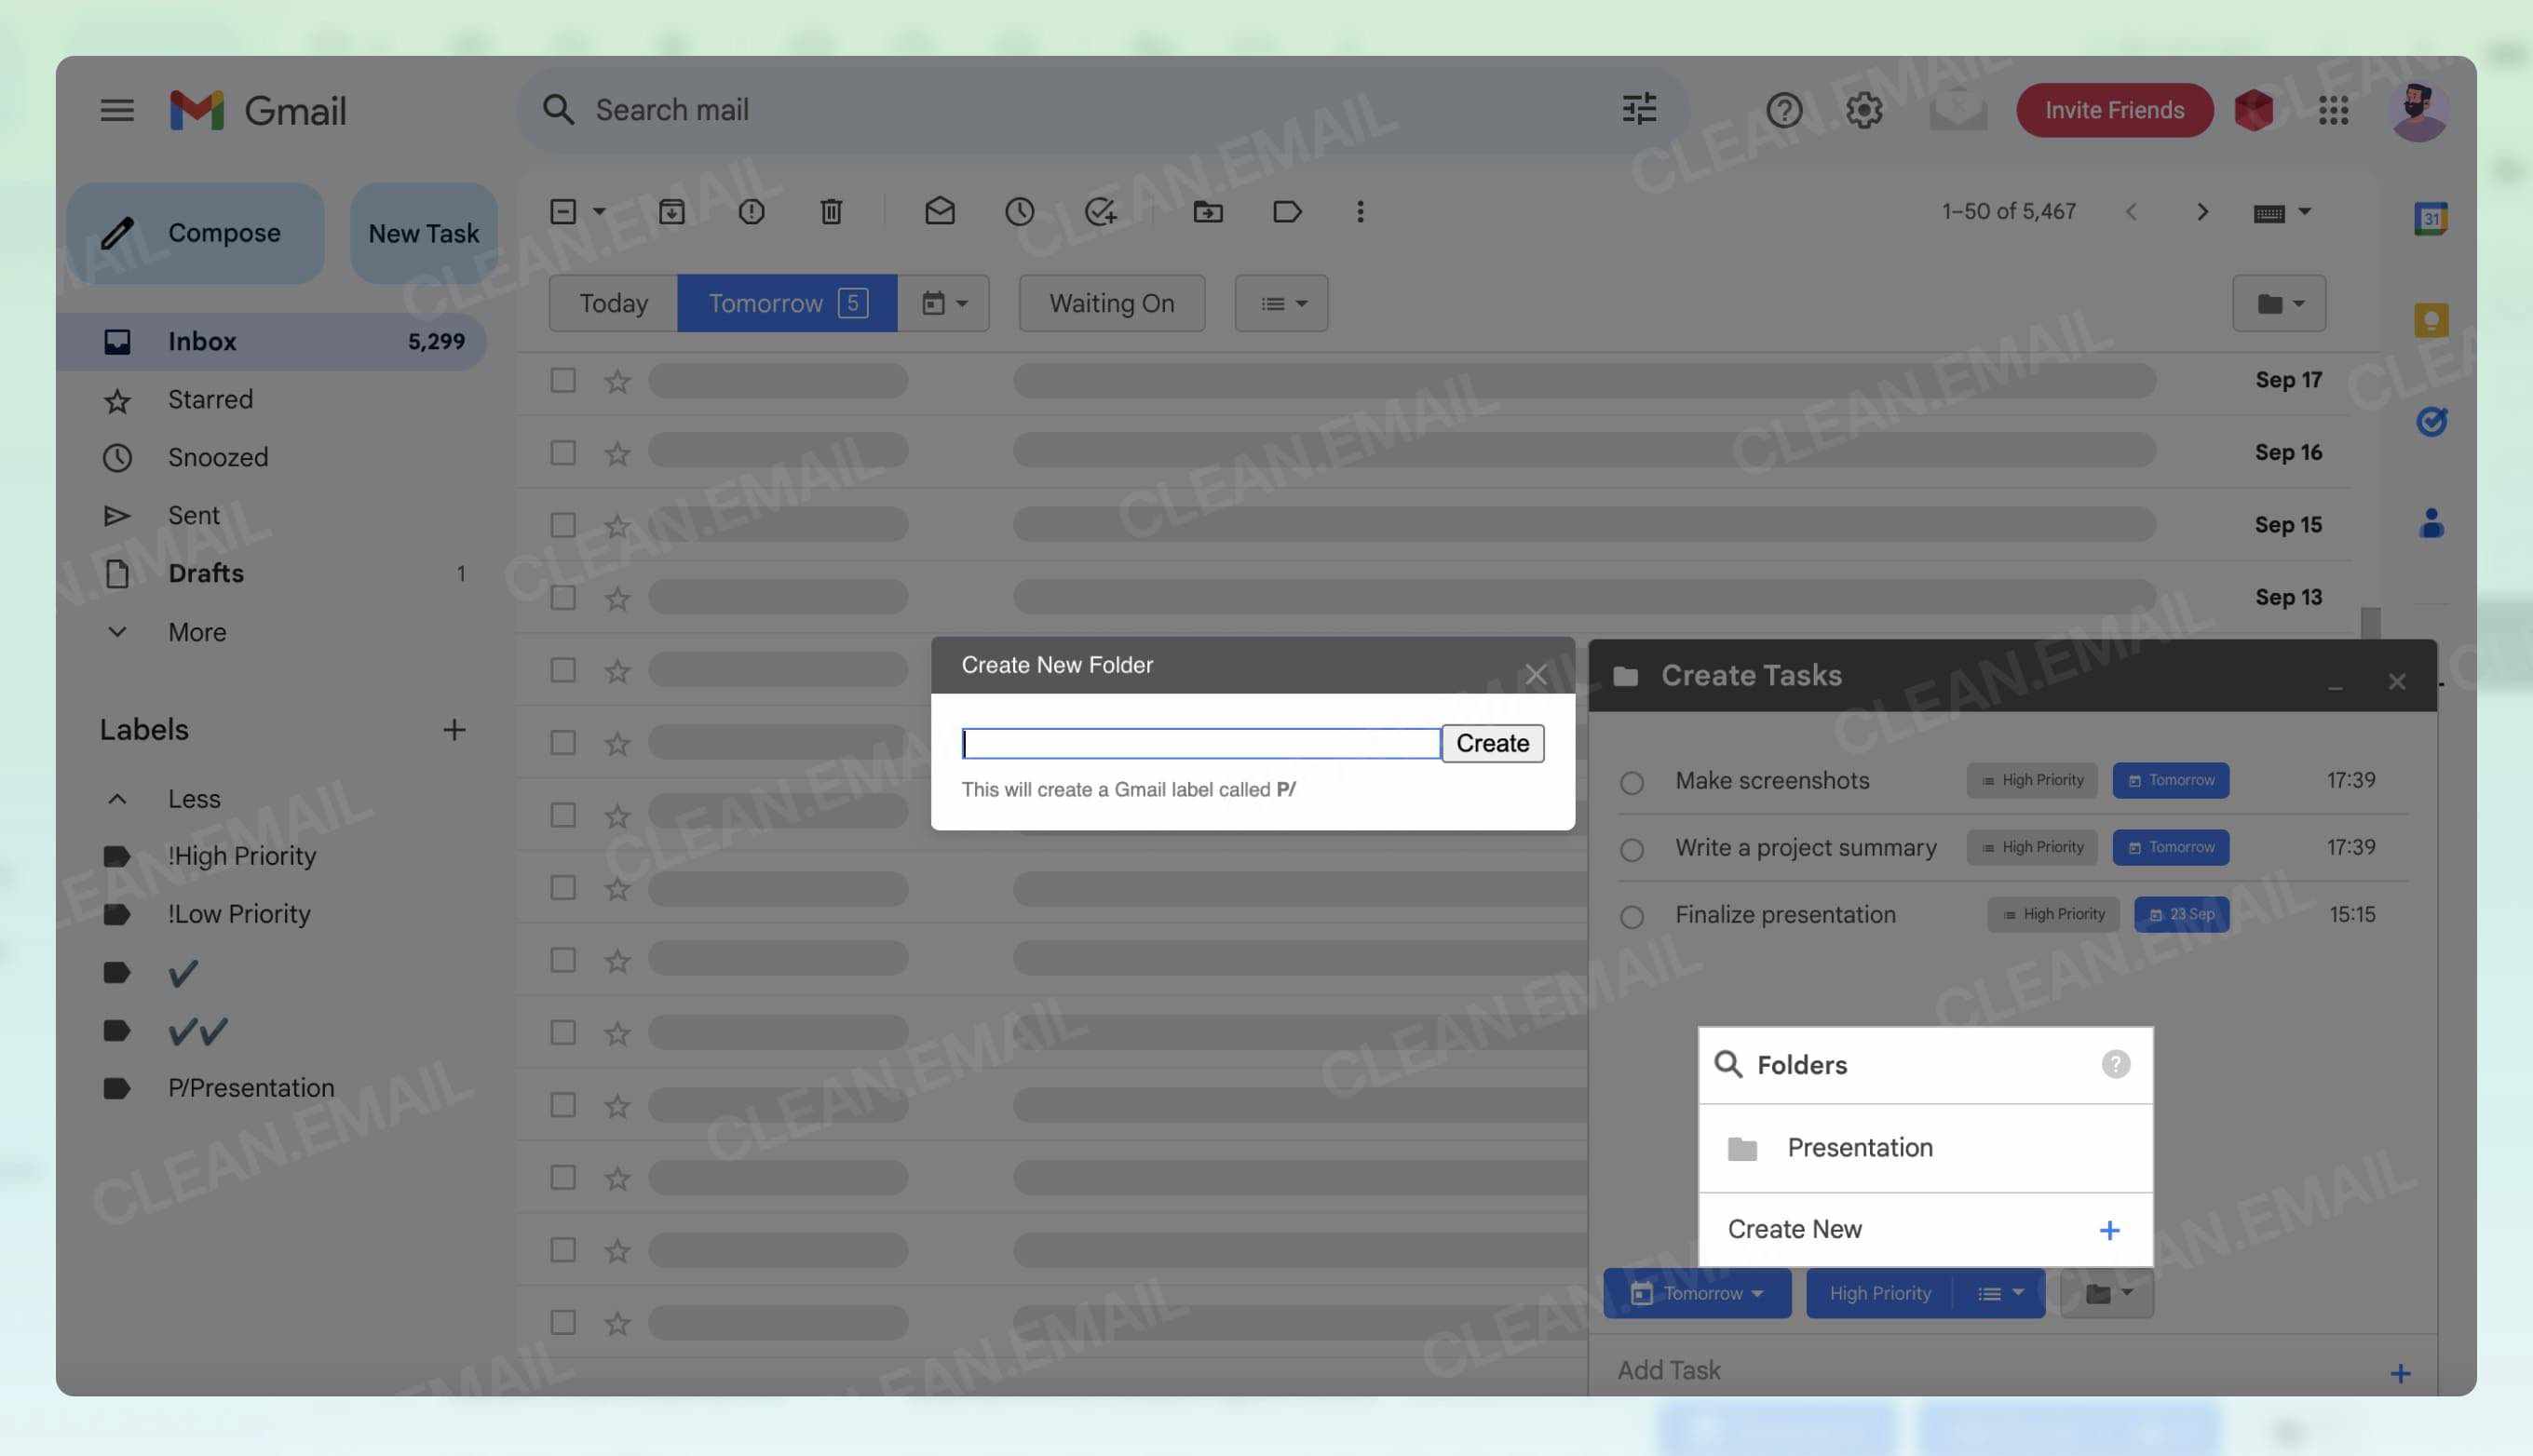Open the Tomorrow date dropdown in Create Tasks
The height and width of the screenshot is (1456, 2533).
1697,1292
